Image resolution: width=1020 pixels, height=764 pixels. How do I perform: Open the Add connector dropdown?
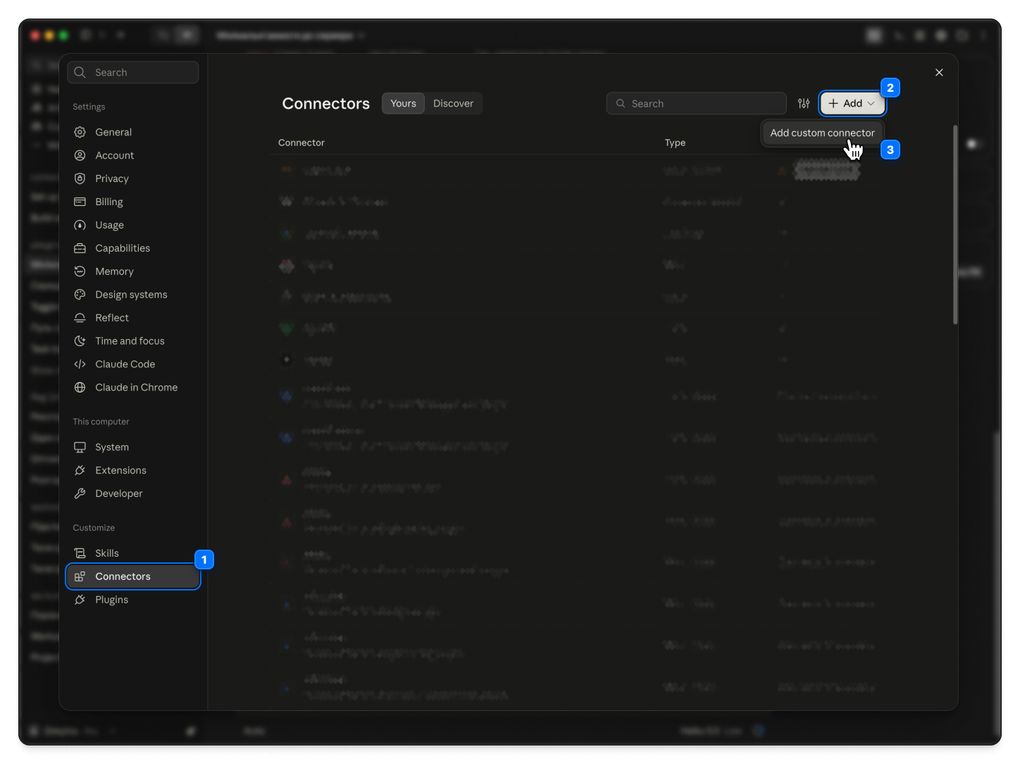pos(852,103)
